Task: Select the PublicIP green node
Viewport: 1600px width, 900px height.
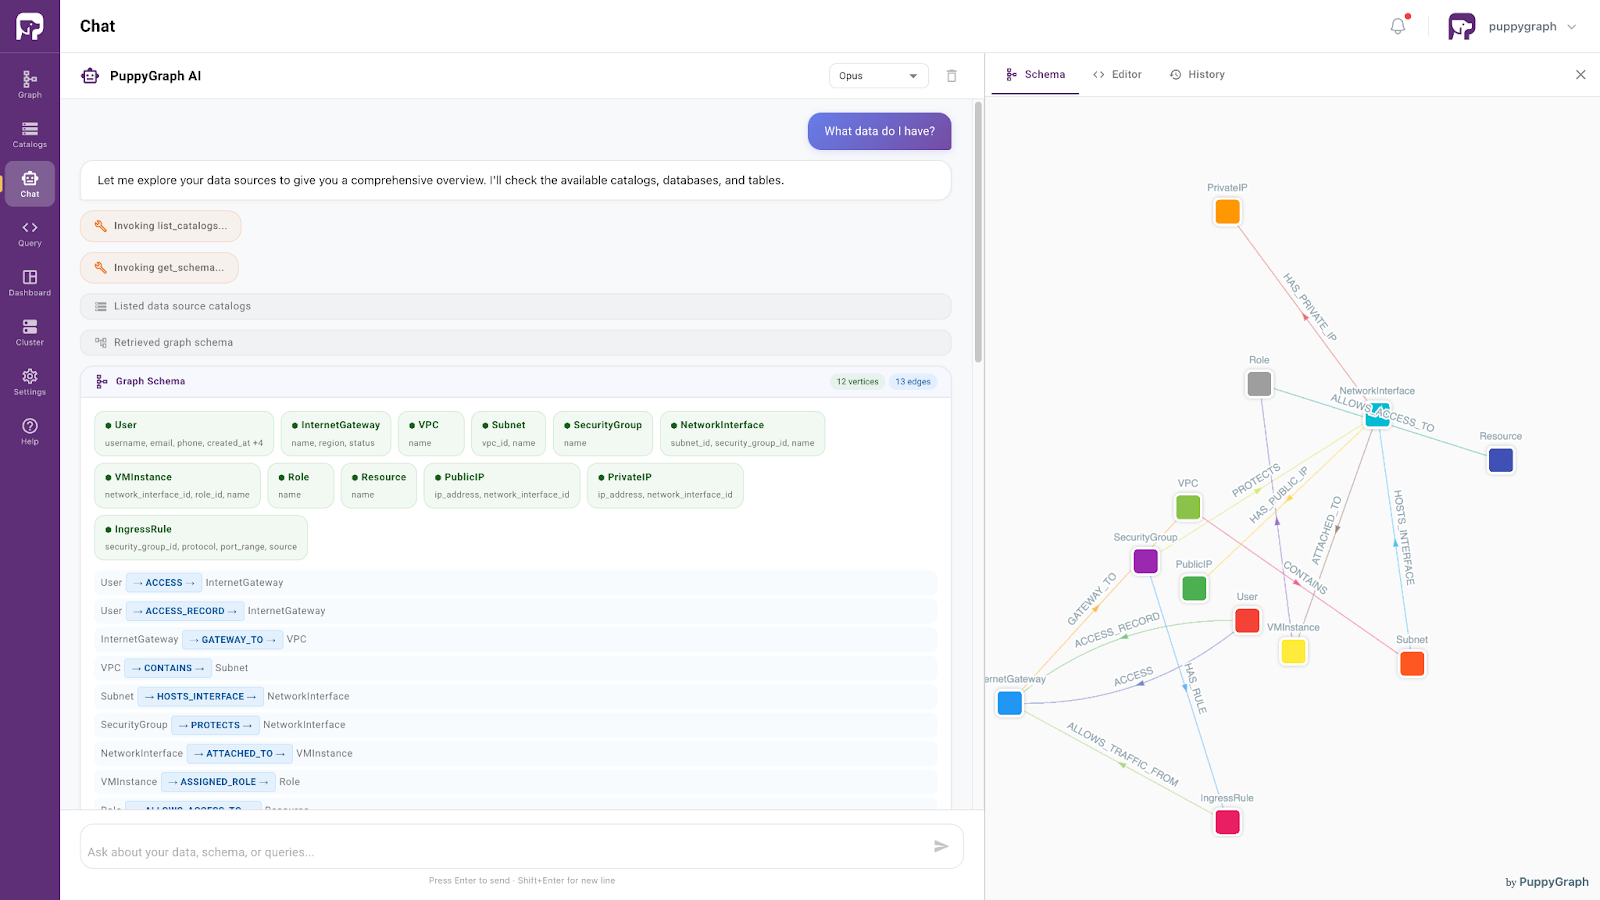Action: pos(1194,588)
